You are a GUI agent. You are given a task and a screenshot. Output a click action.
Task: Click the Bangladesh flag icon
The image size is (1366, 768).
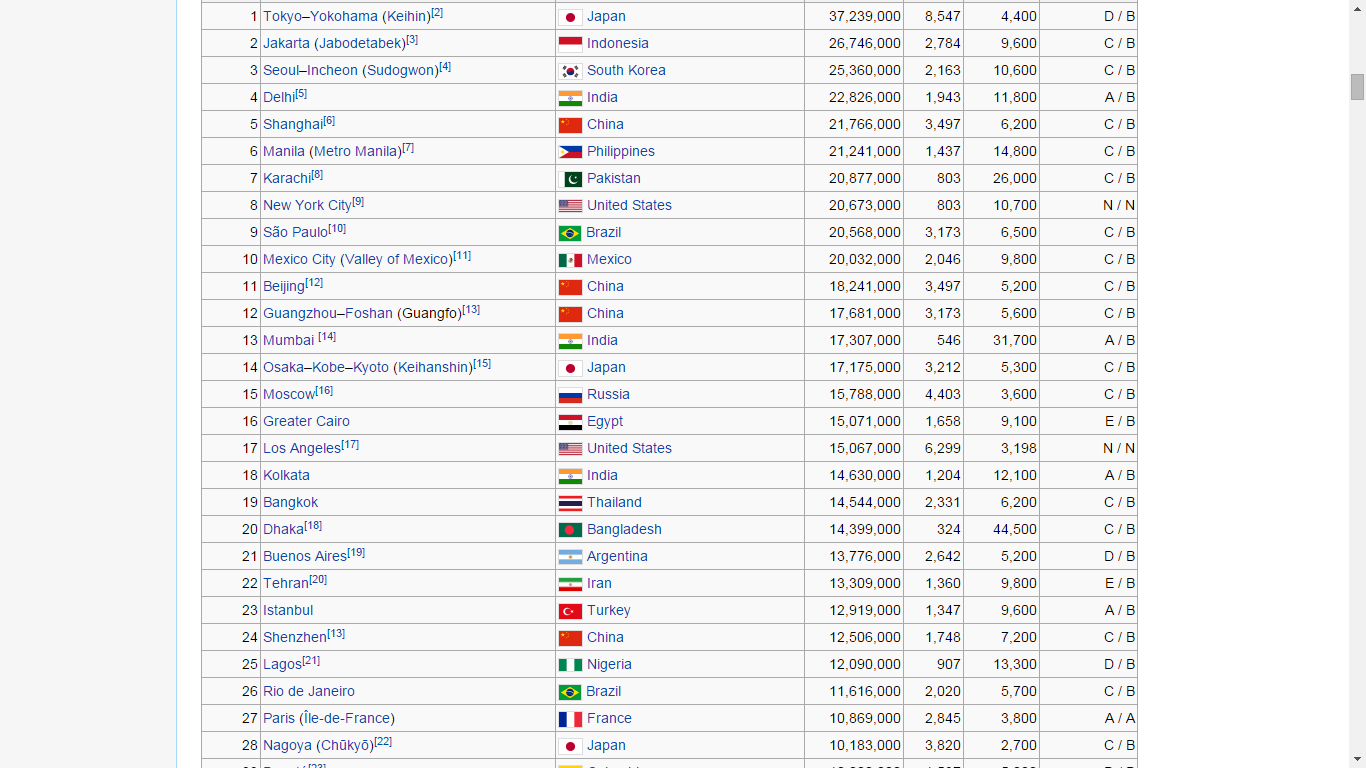point(570,530)
